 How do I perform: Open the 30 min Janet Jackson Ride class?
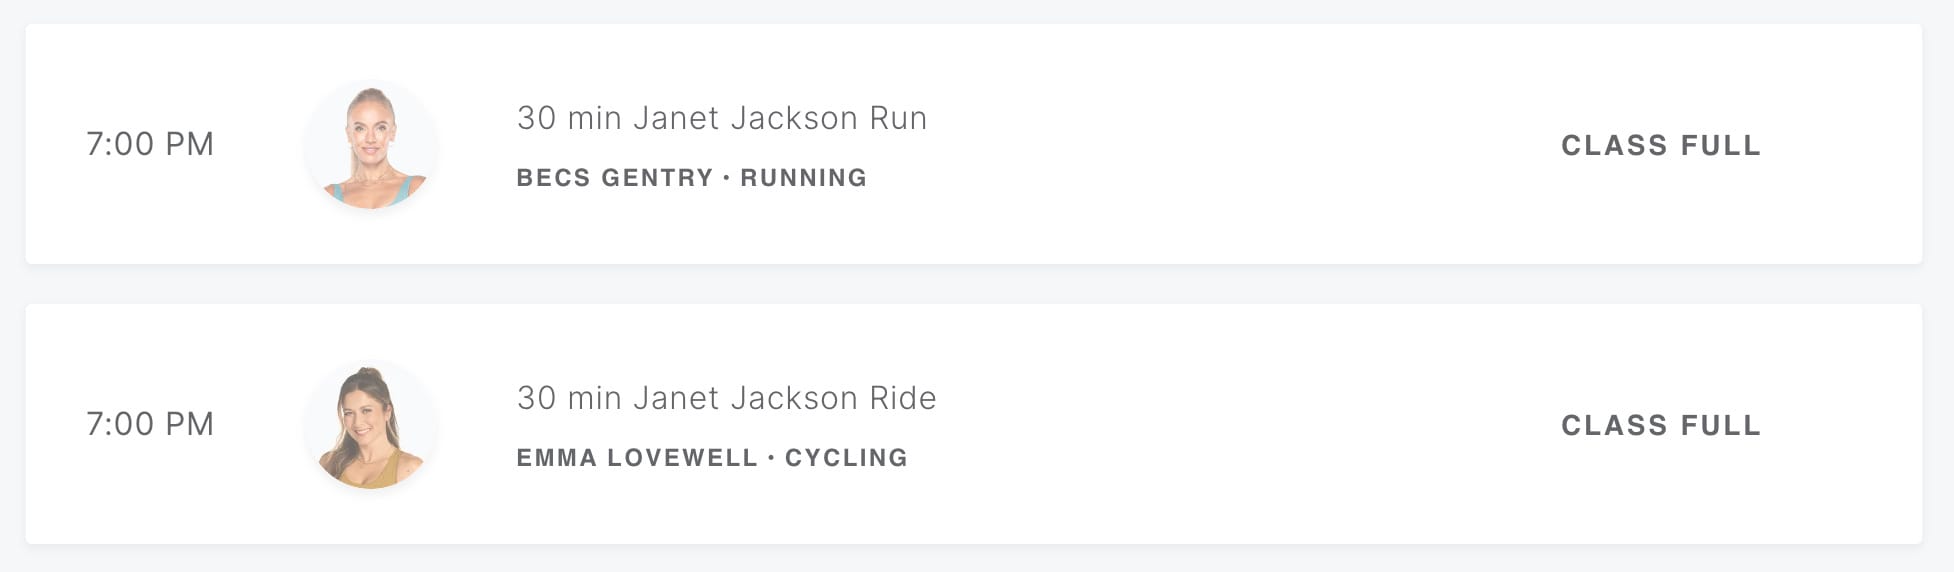[x=726, y=398]
